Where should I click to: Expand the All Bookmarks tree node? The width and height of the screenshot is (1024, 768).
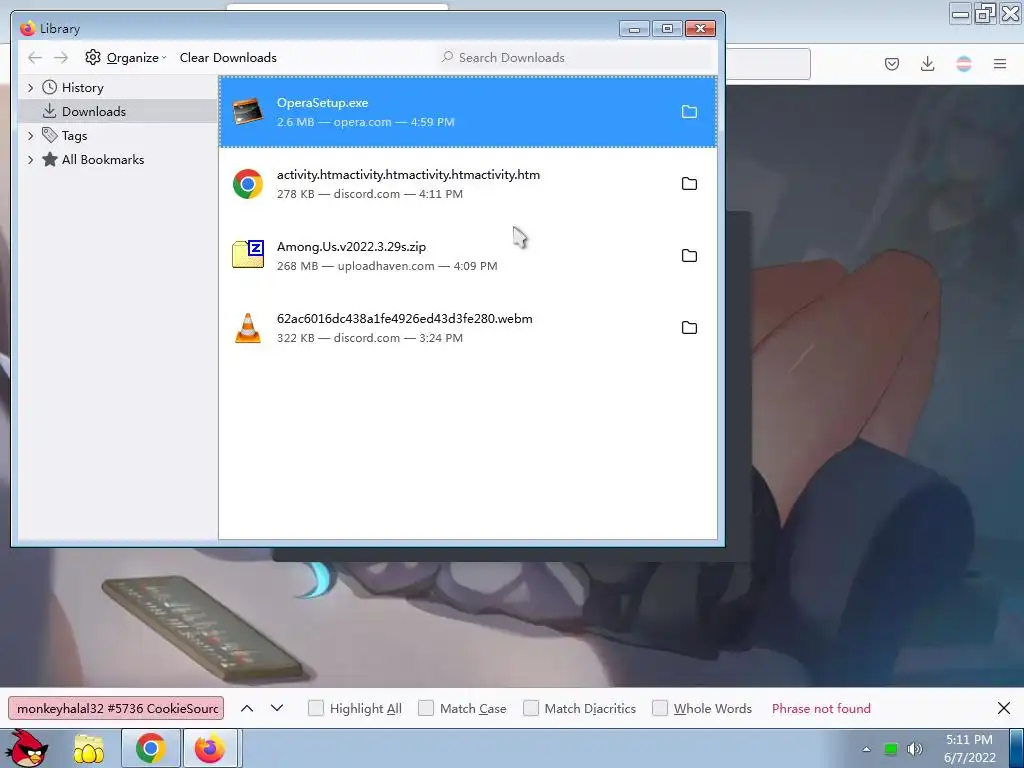pyautogui.click(x=30, y=159)
